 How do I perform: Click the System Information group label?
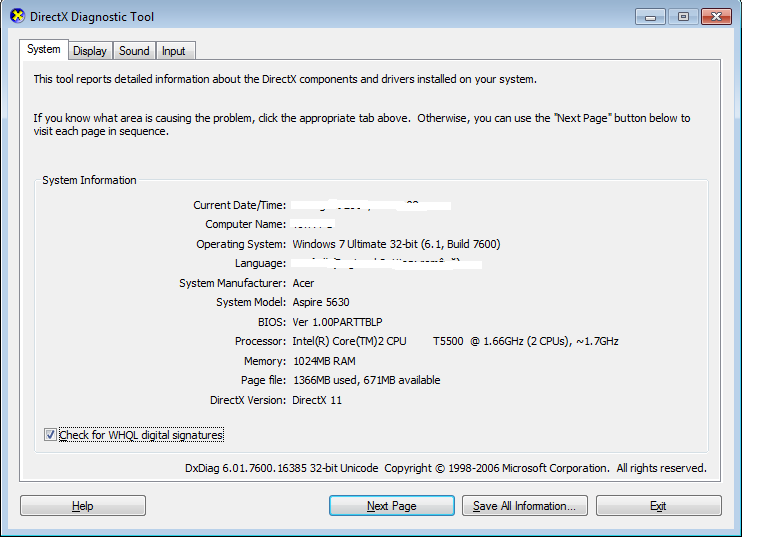89,180
